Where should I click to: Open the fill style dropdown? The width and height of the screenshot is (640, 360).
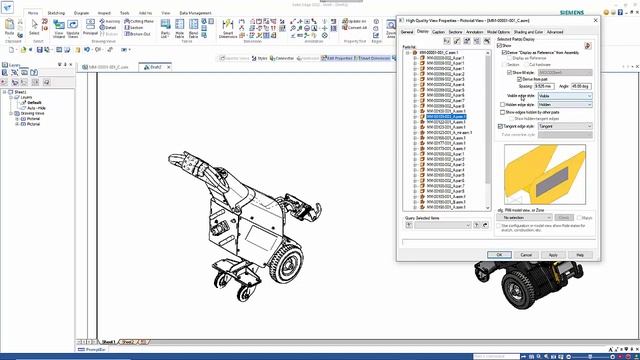(565, 72)
